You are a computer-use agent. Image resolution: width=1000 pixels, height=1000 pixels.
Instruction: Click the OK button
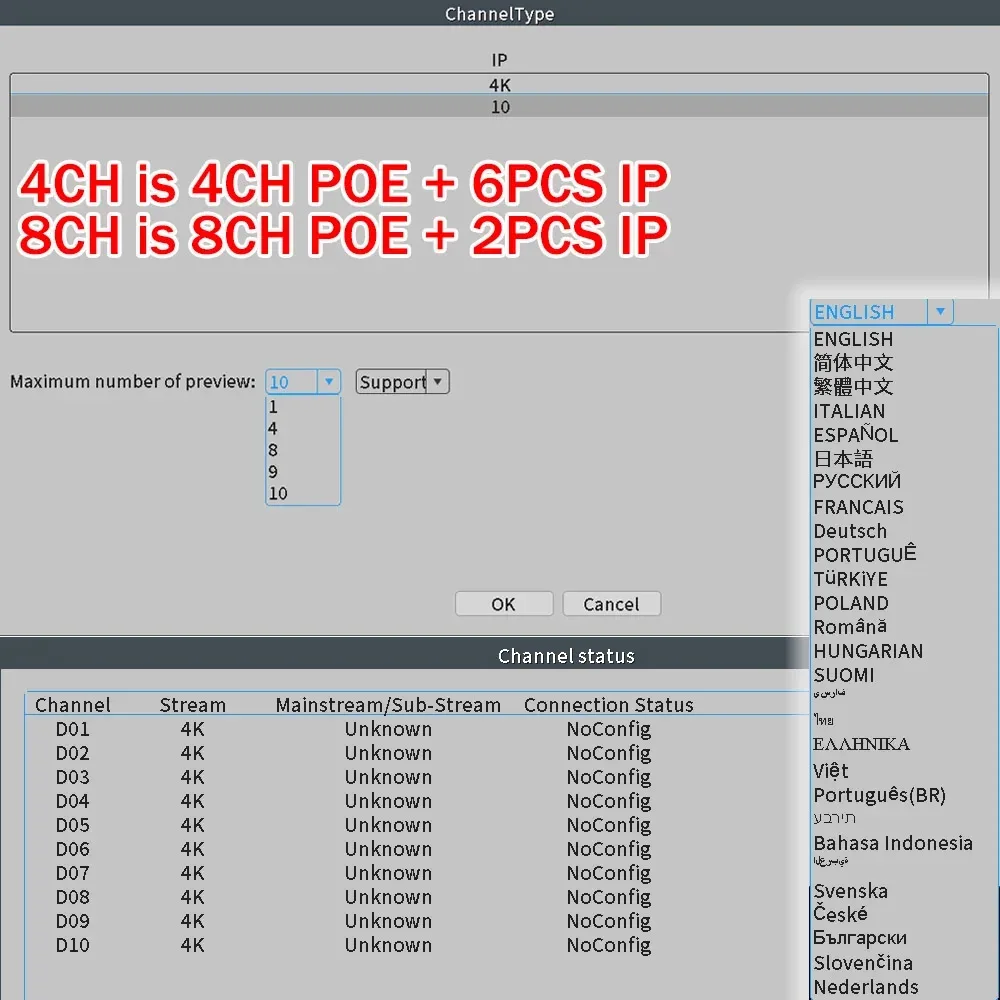tap(504, 603)
